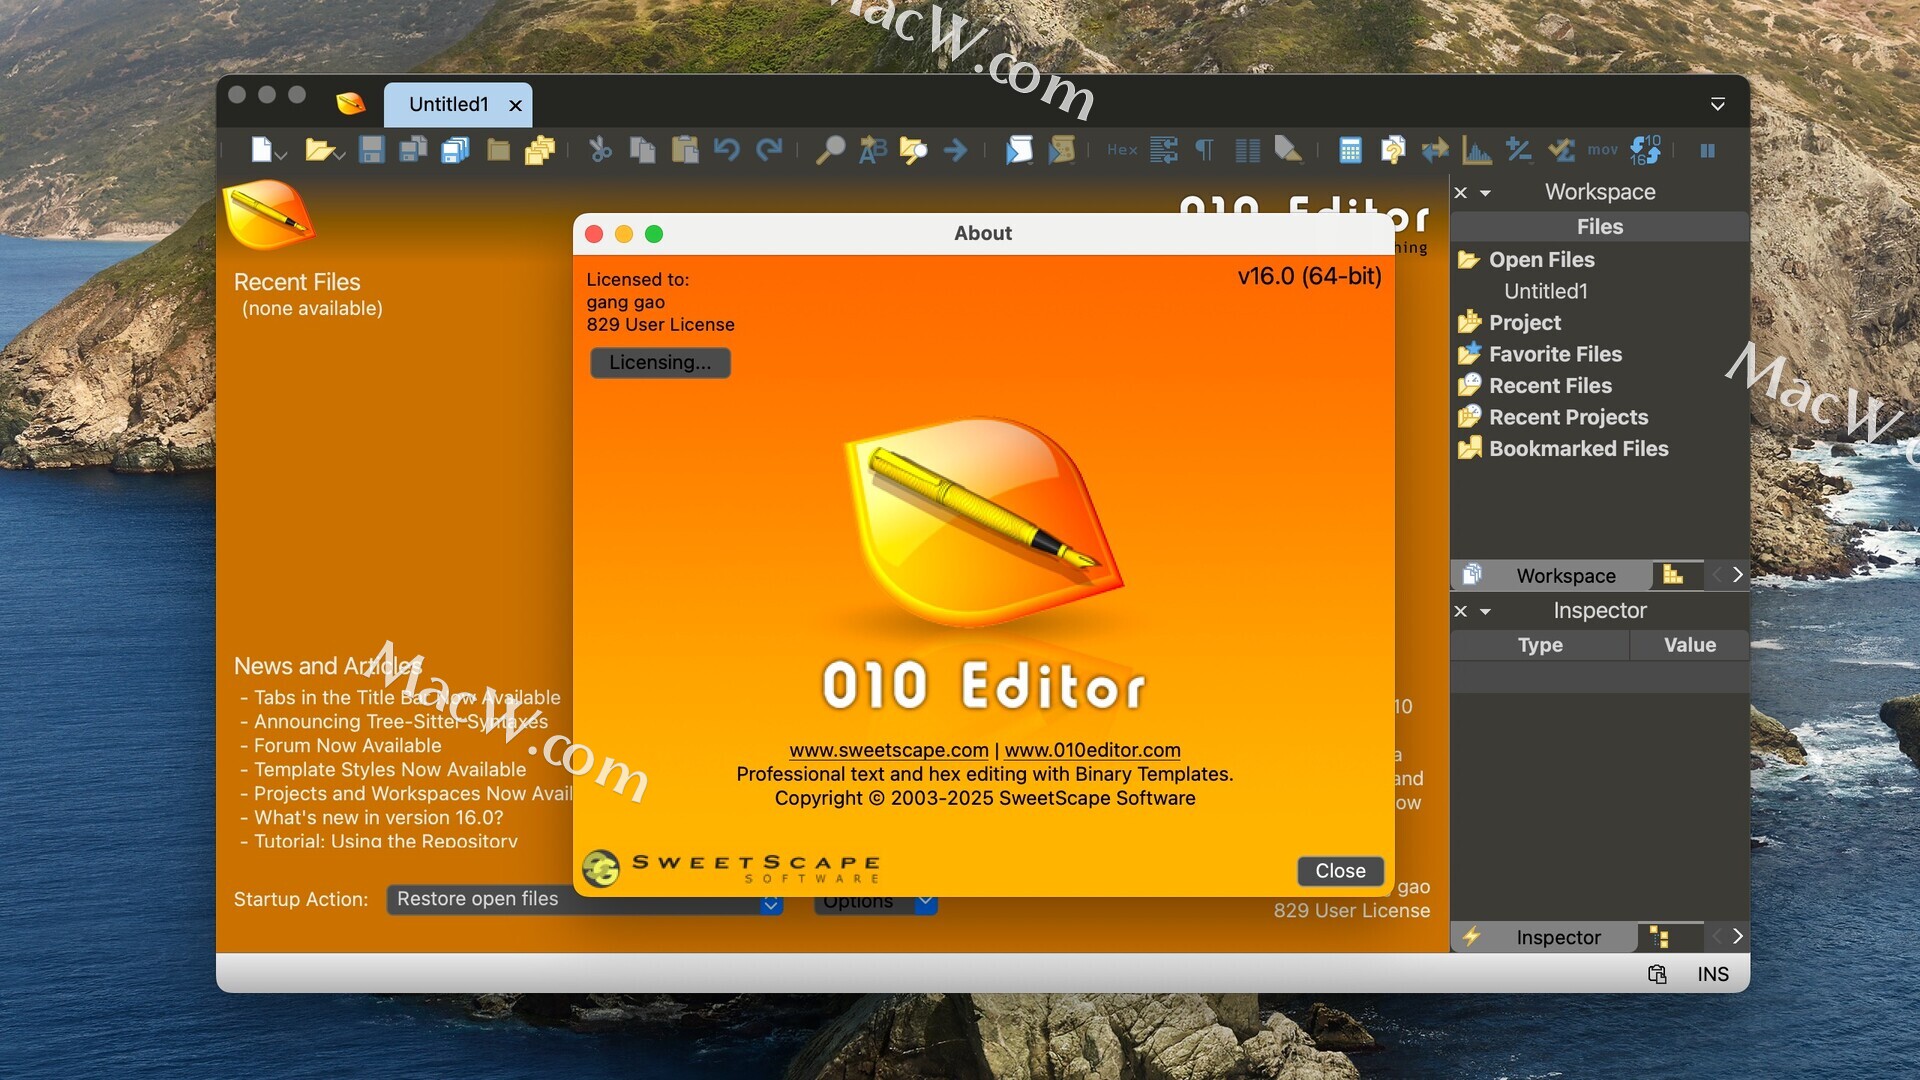
Task: Click the status bar clipboard icon
Action: (1657, 974)
